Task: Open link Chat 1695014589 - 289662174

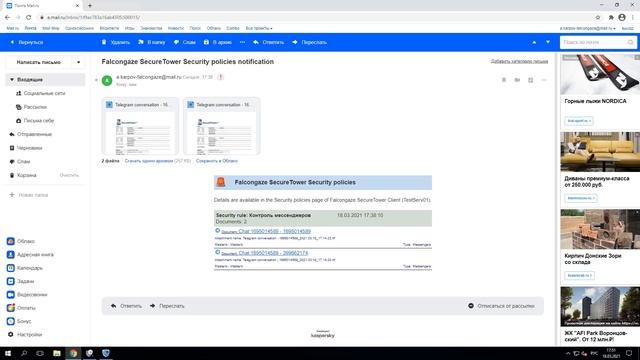Action: pos(273,253)
